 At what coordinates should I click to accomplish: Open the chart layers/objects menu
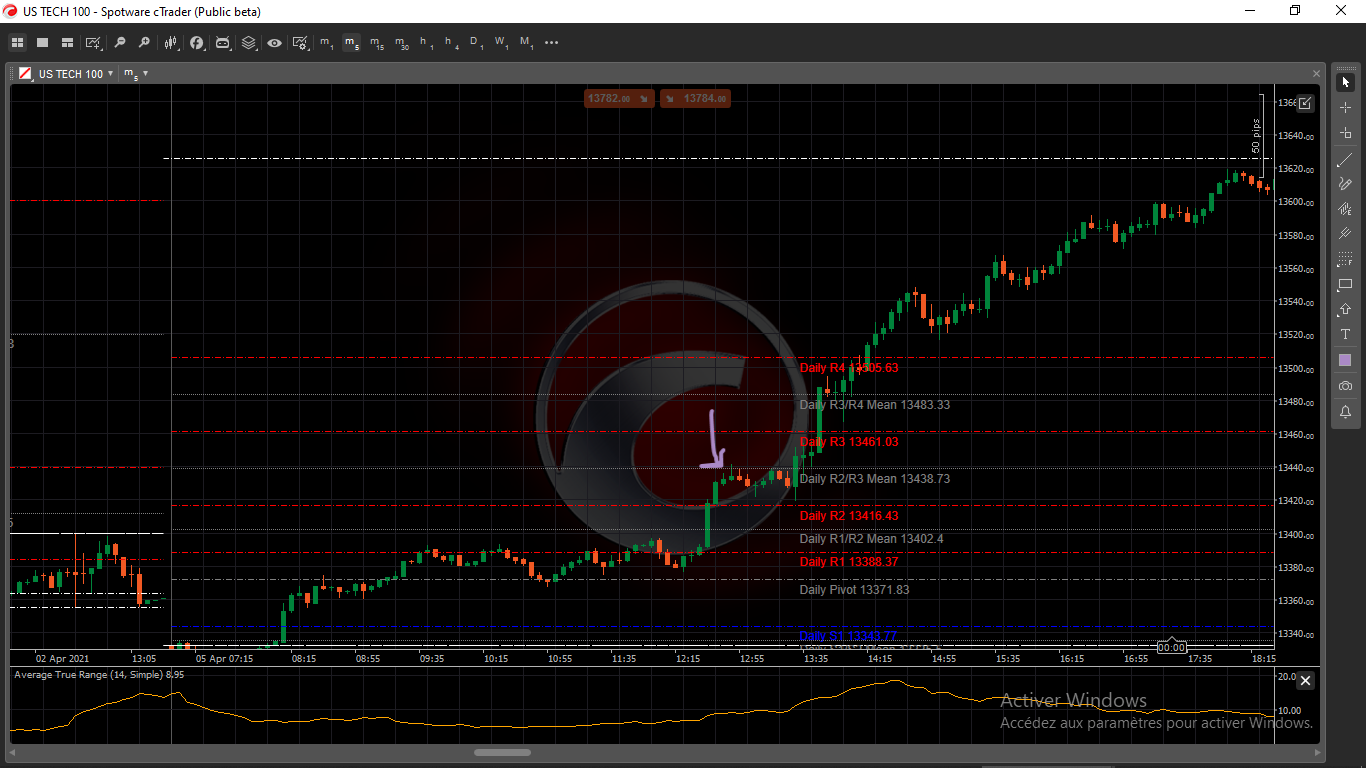249,43
